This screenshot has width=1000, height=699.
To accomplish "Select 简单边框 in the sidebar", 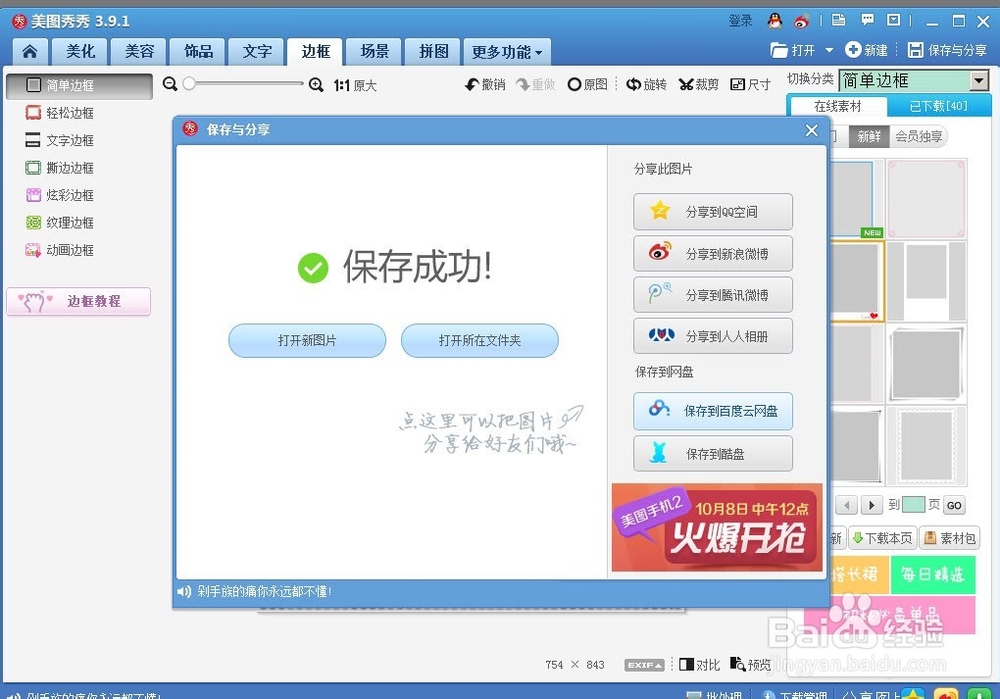I will click(x=79, y=85).
